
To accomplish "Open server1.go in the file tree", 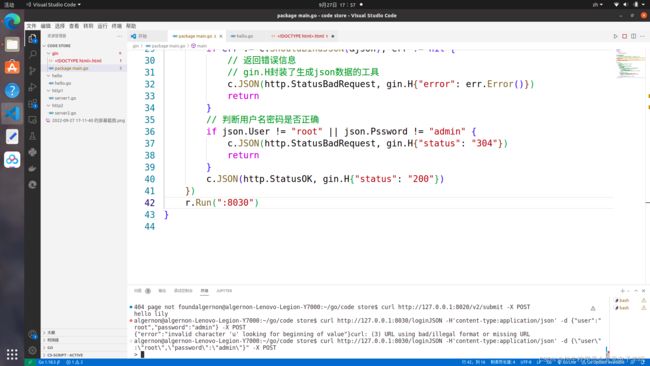I will pyautogui.click(x=65, y=98).
